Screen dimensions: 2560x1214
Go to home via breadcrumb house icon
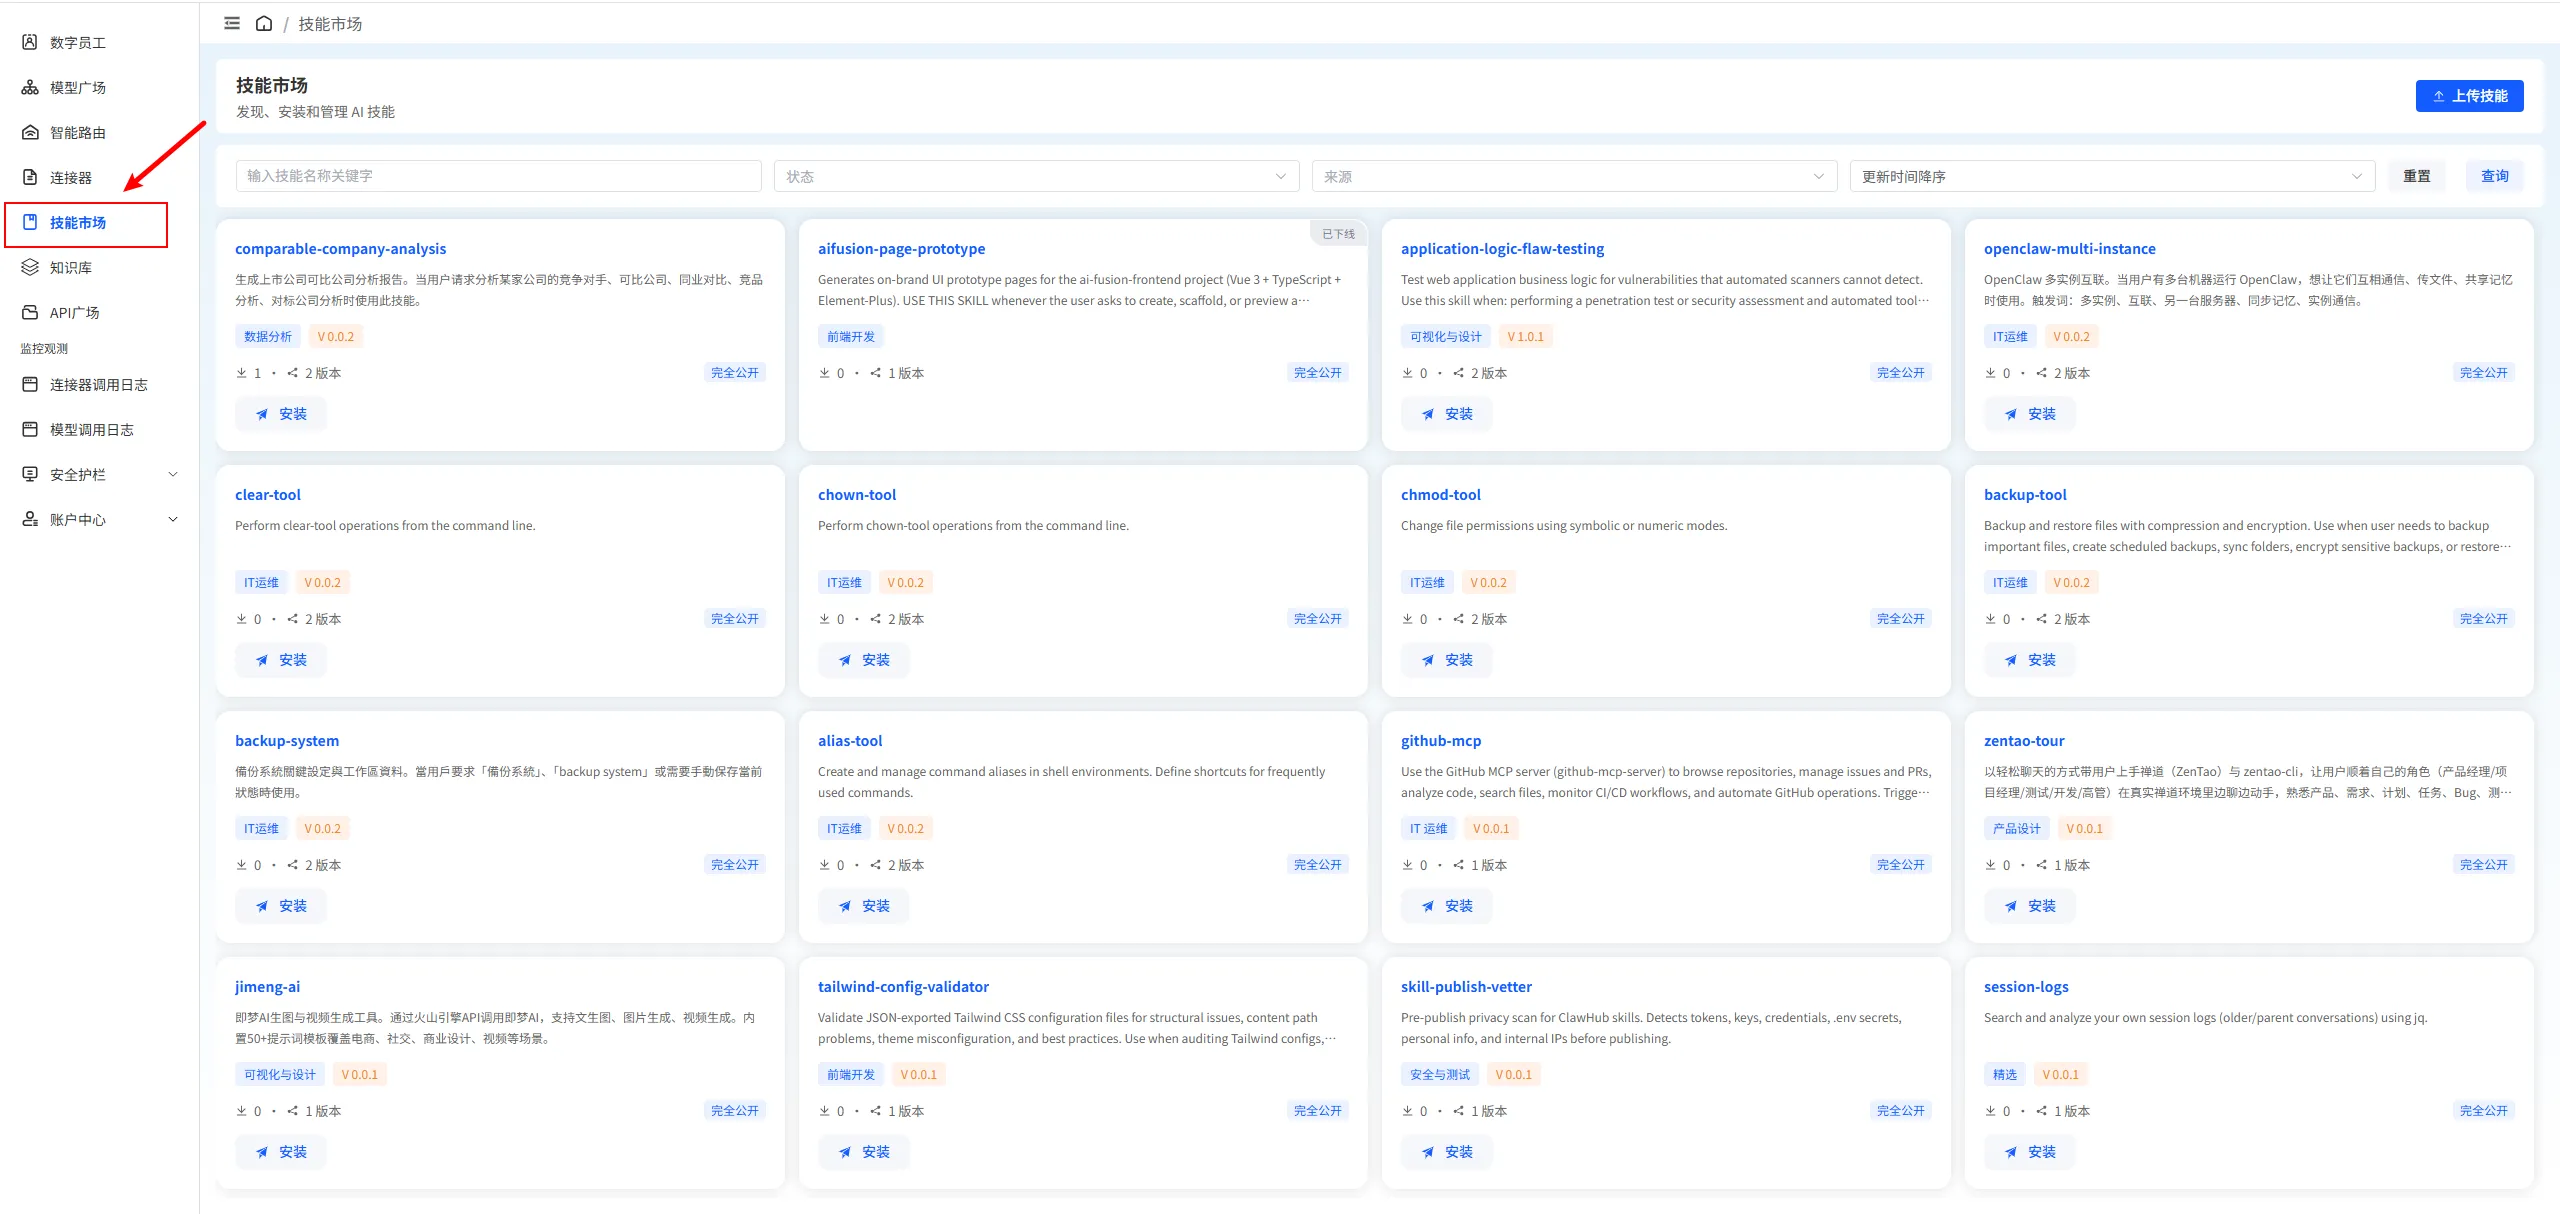point(264,23)
